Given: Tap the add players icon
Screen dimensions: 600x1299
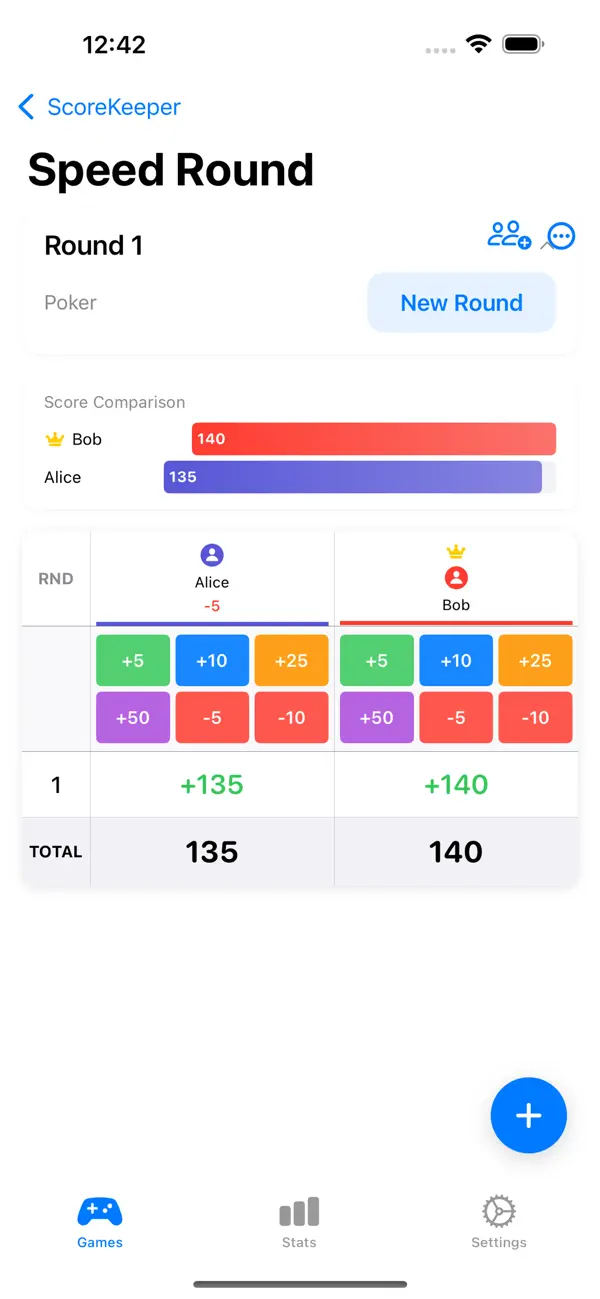Looking at the screenshot, I should tap(508, 235).
